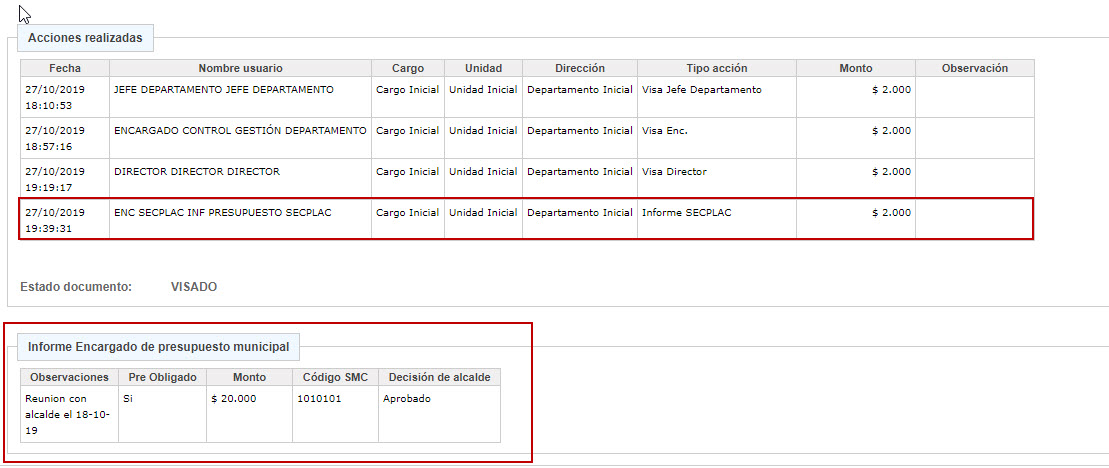Click the Tipo acción column header

pos(716,68)
